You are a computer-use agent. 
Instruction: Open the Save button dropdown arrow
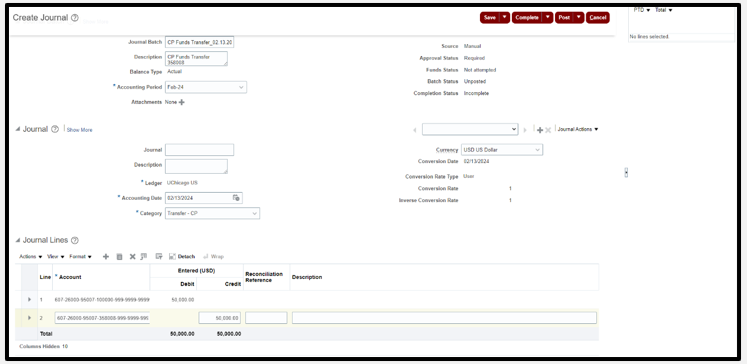(x=505, y=18)
